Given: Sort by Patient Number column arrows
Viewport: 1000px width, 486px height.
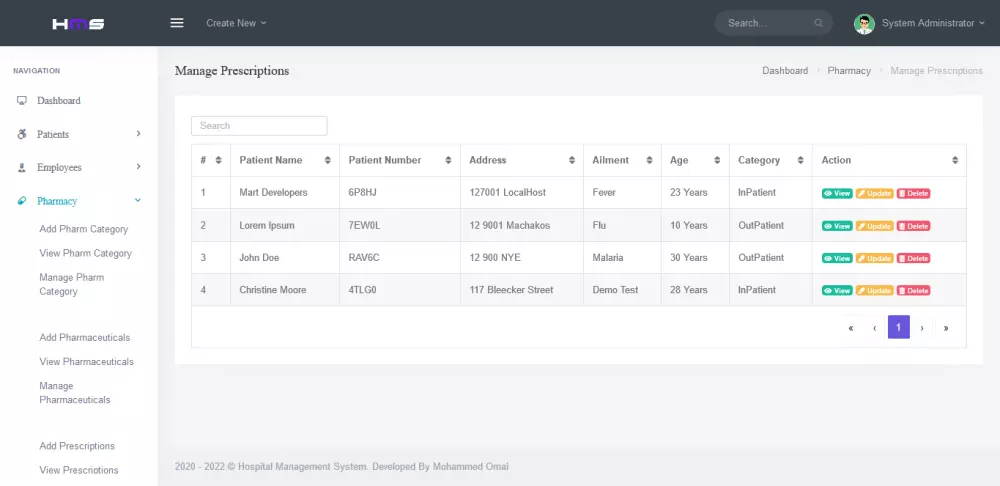Looking at the screenshot, I should tap(448, 160).
